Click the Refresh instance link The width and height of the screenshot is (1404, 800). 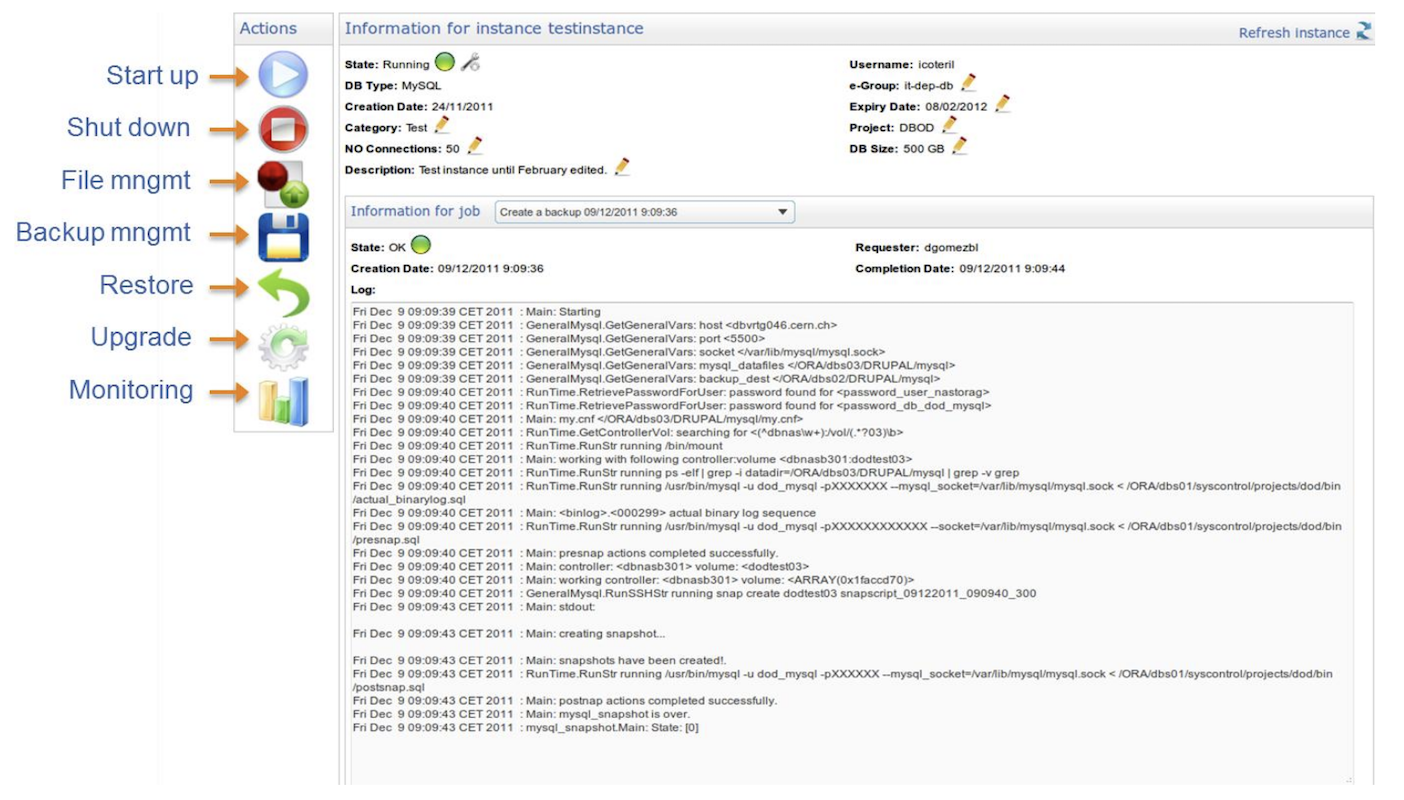[1296, 32]
